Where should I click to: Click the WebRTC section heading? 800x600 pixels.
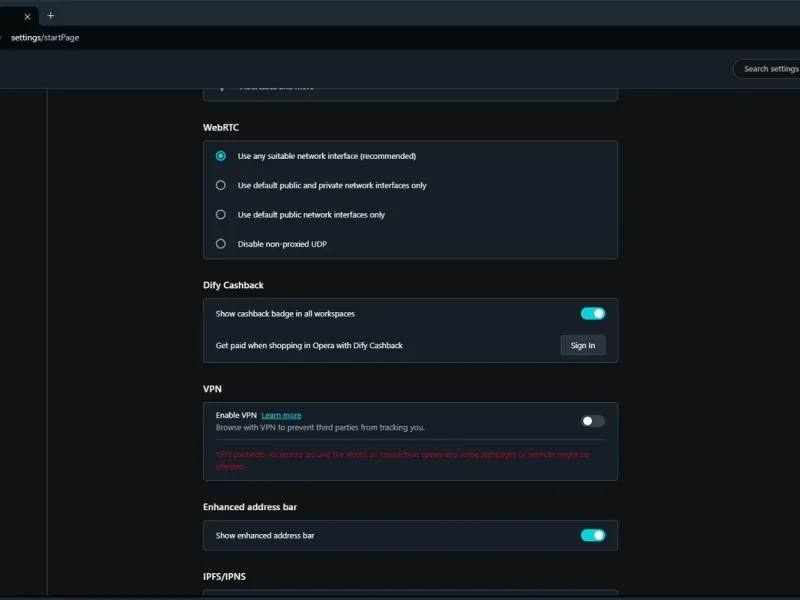(x=221, y=128)
